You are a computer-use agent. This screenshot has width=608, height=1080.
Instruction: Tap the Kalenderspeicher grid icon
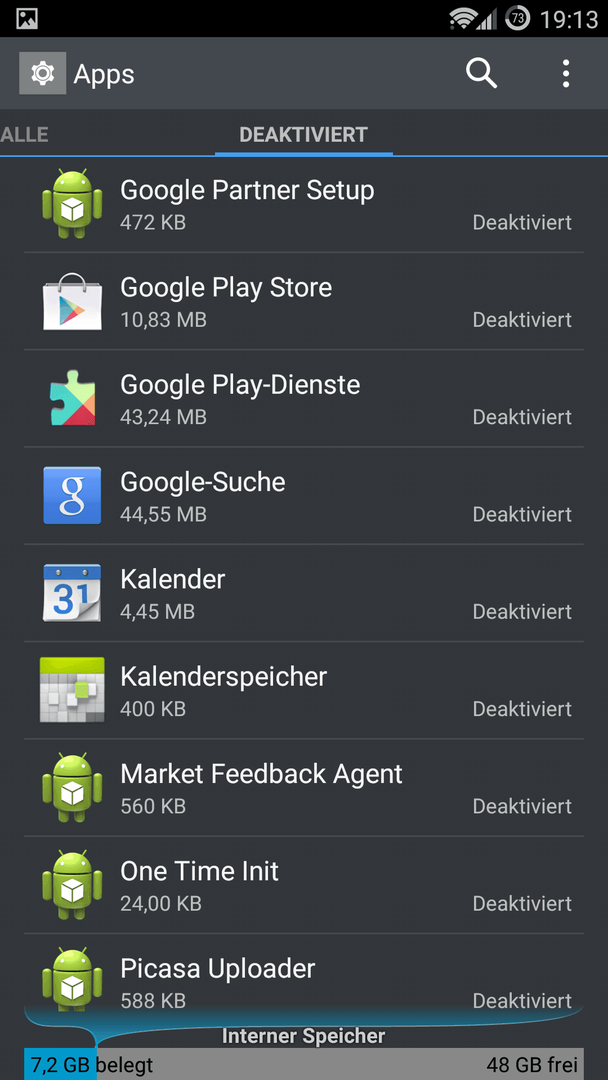pyautogui.click(x=72, y=689)
